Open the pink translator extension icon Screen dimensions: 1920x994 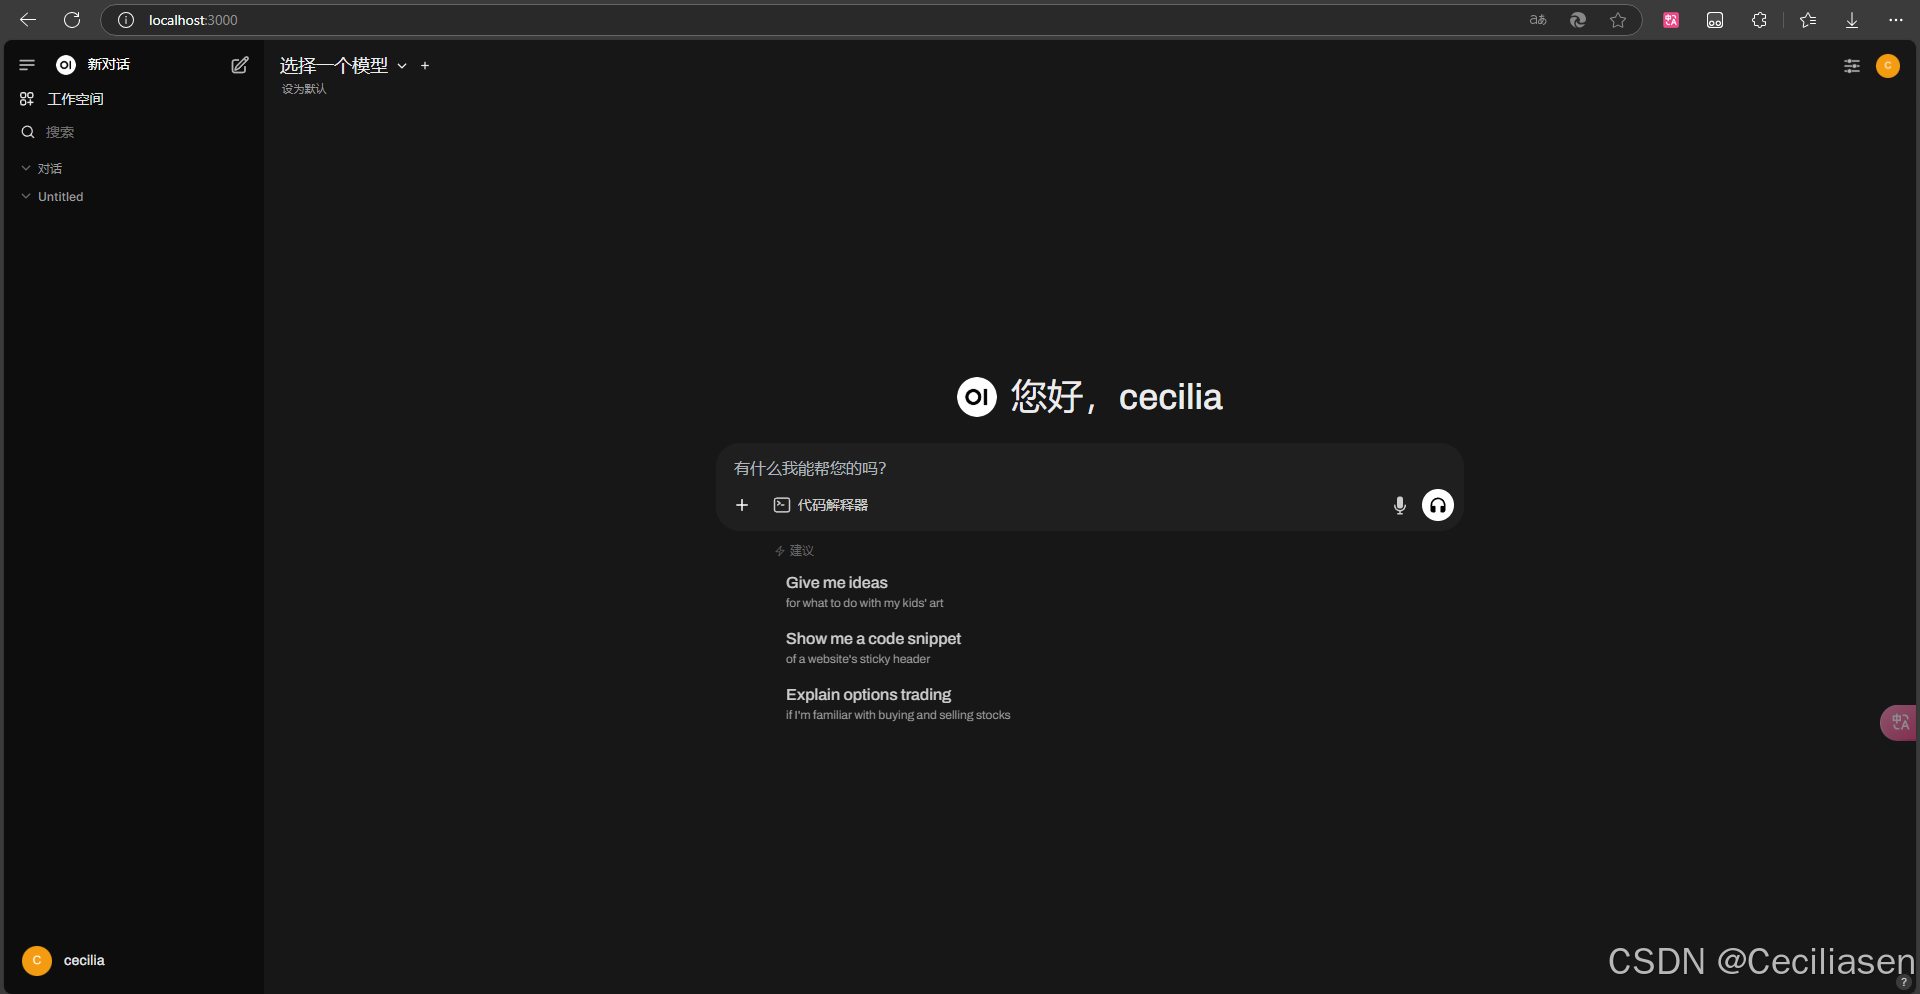pos(1671,20)
